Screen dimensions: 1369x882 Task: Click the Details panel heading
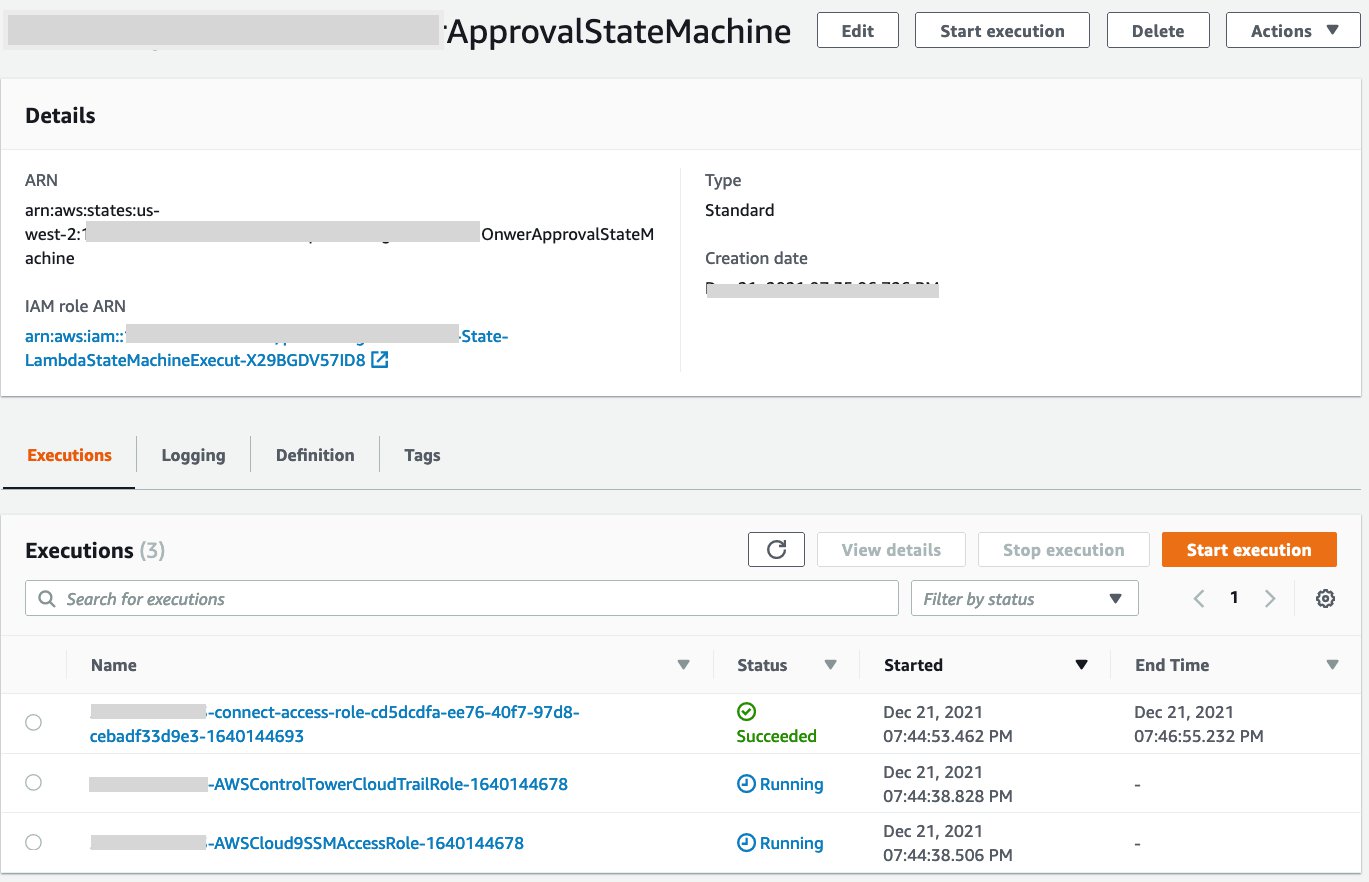(60, 115)
